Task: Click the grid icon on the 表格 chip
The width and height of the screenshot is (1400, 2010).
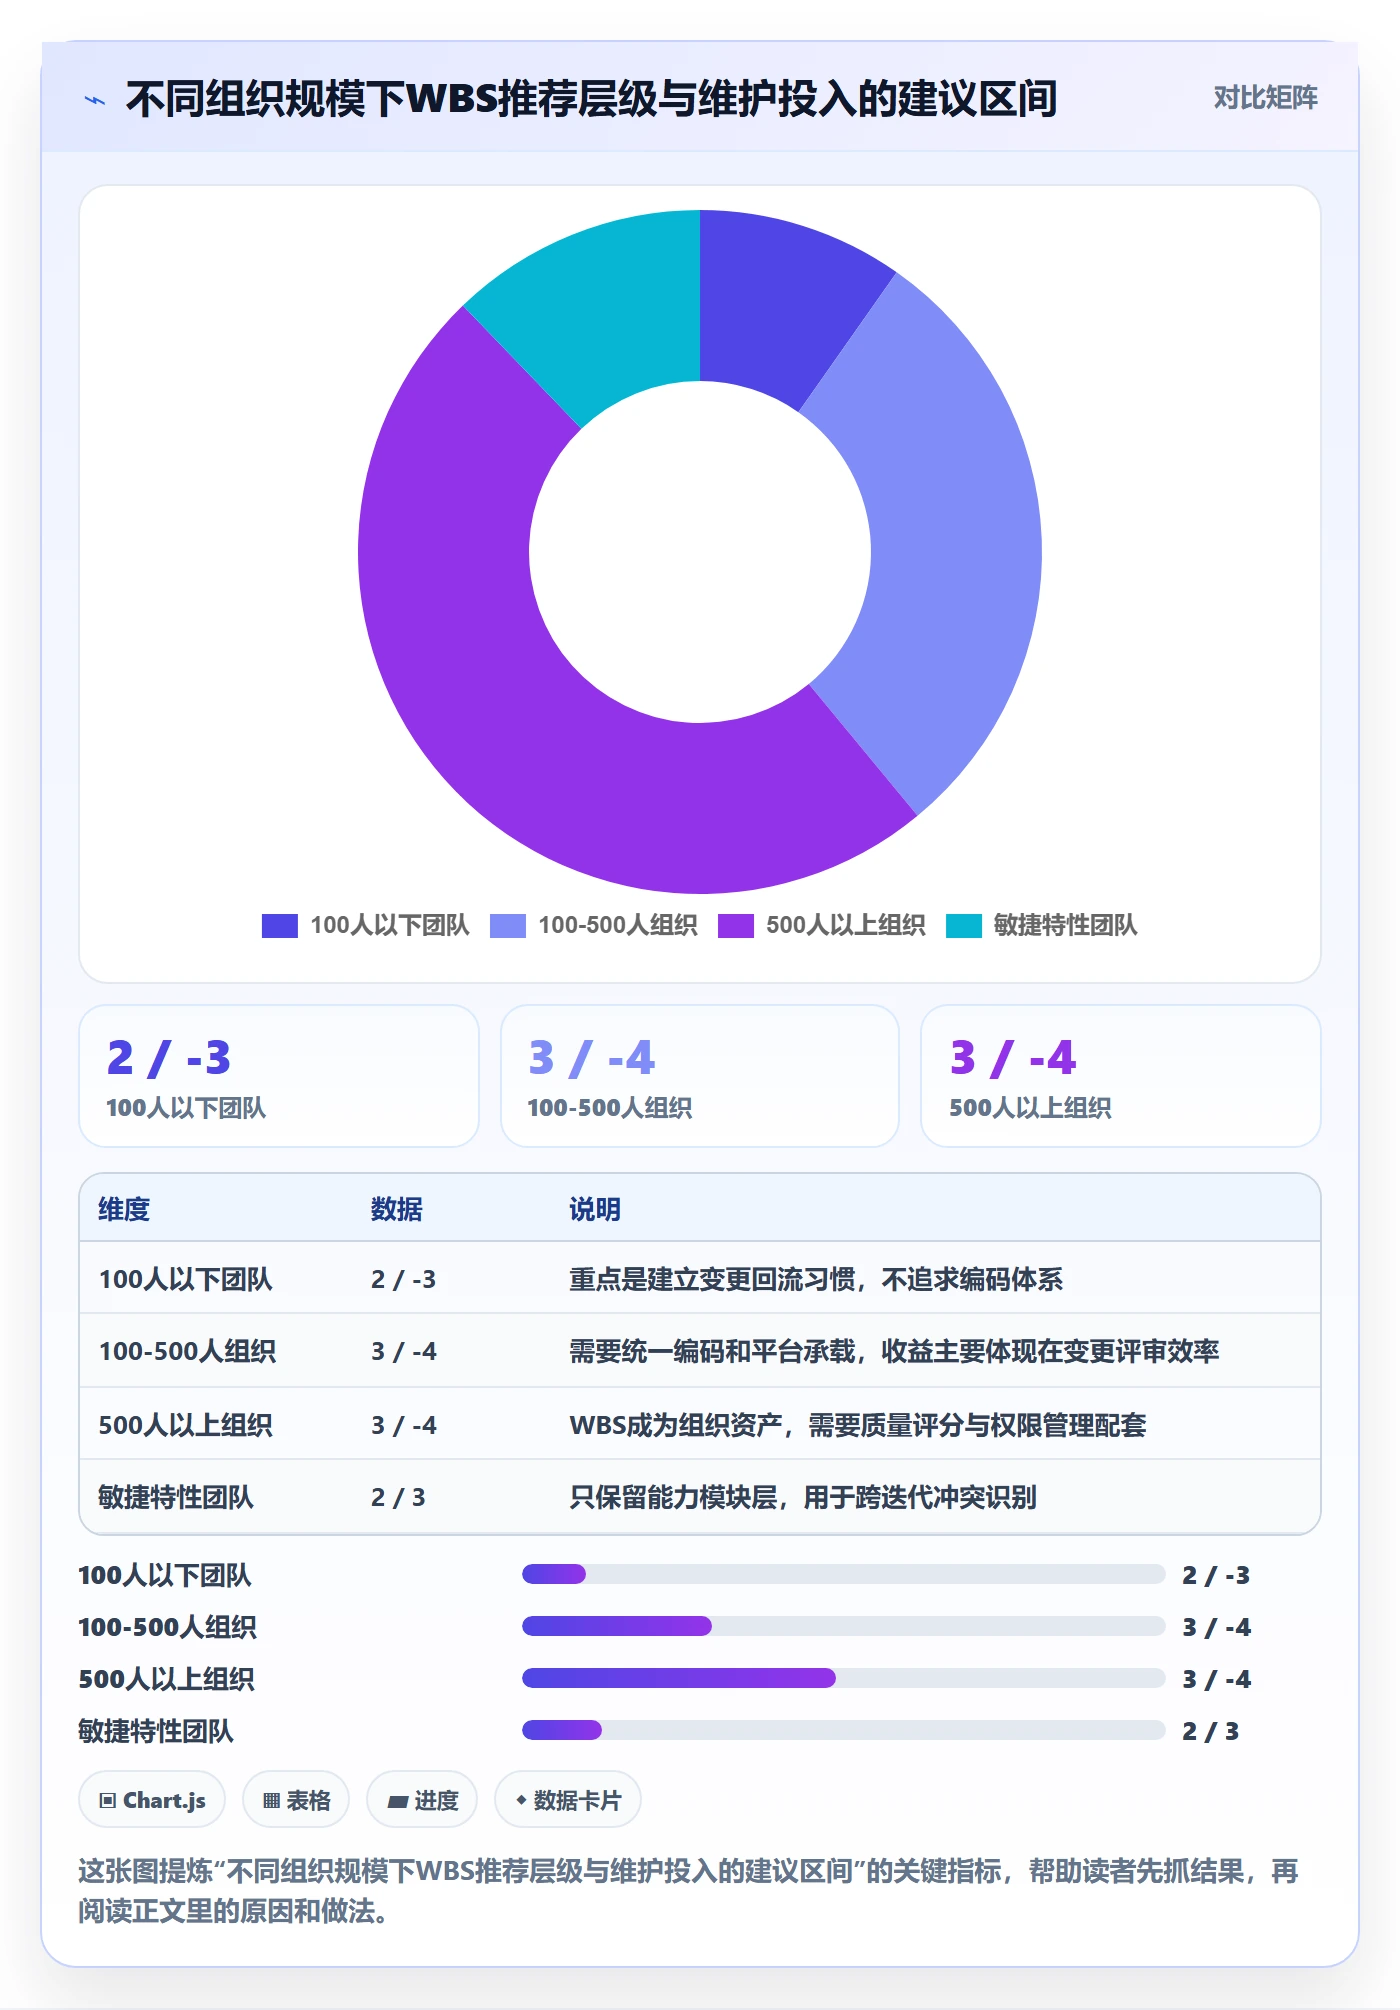Action: (x=271, y=1801)
